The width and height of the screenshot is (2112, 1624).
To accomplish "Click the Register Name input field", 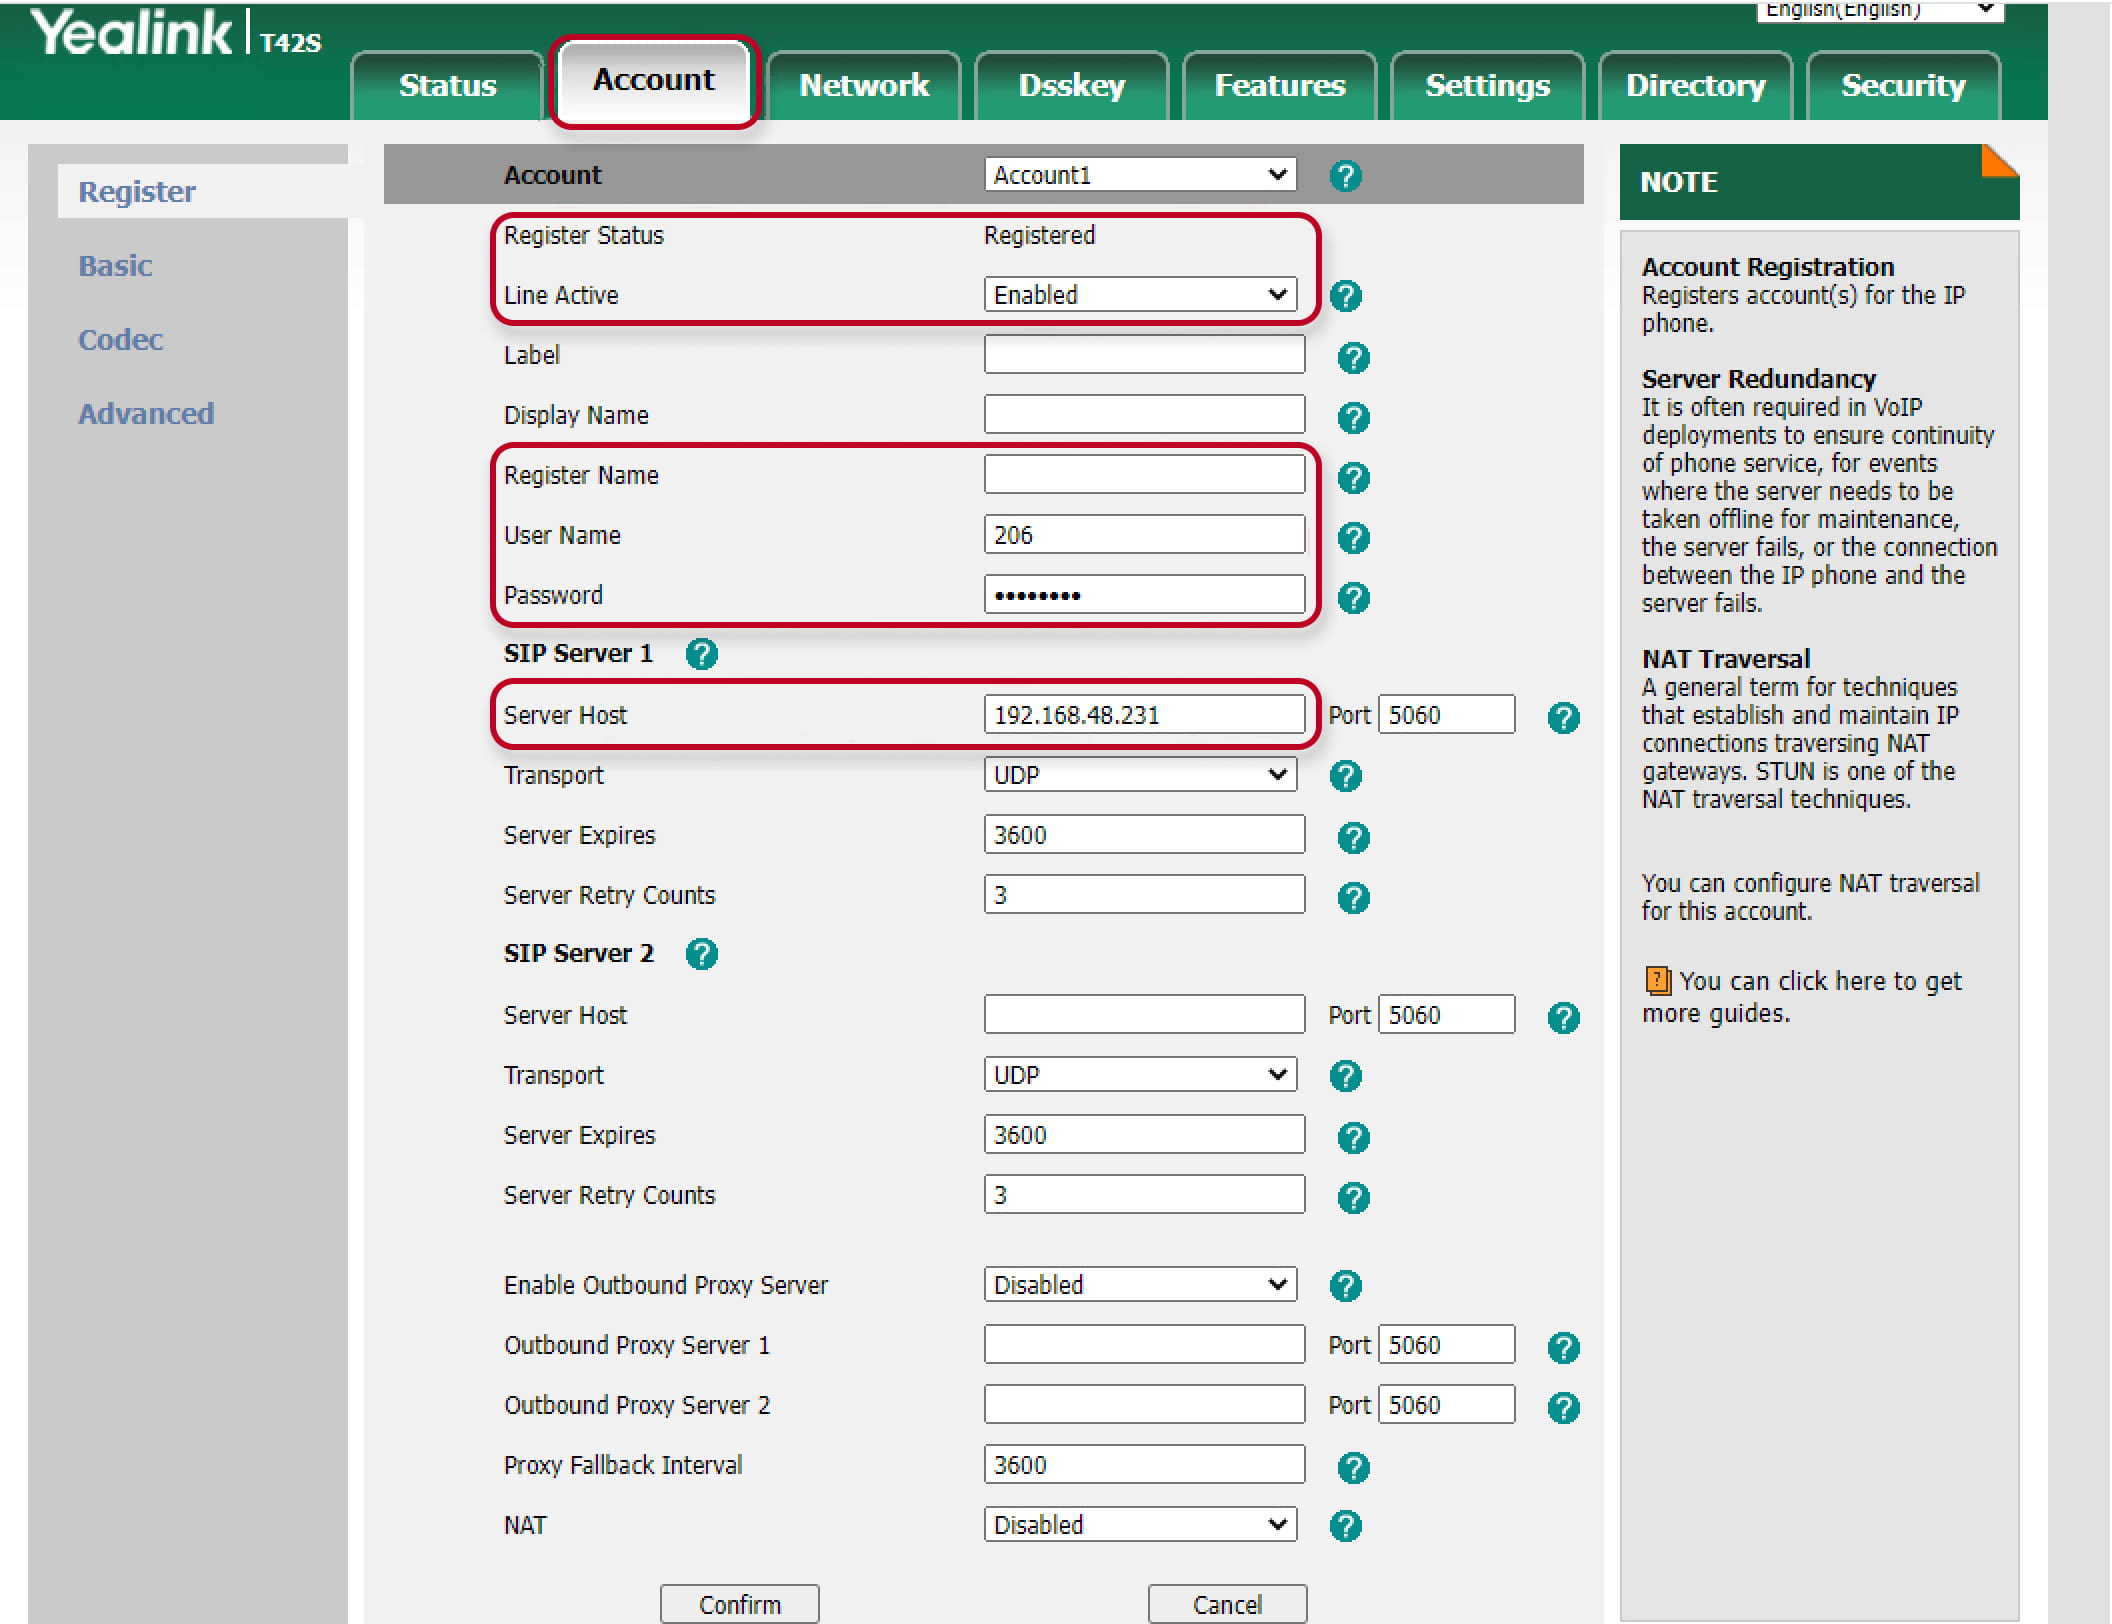I will click(1144, 475).
